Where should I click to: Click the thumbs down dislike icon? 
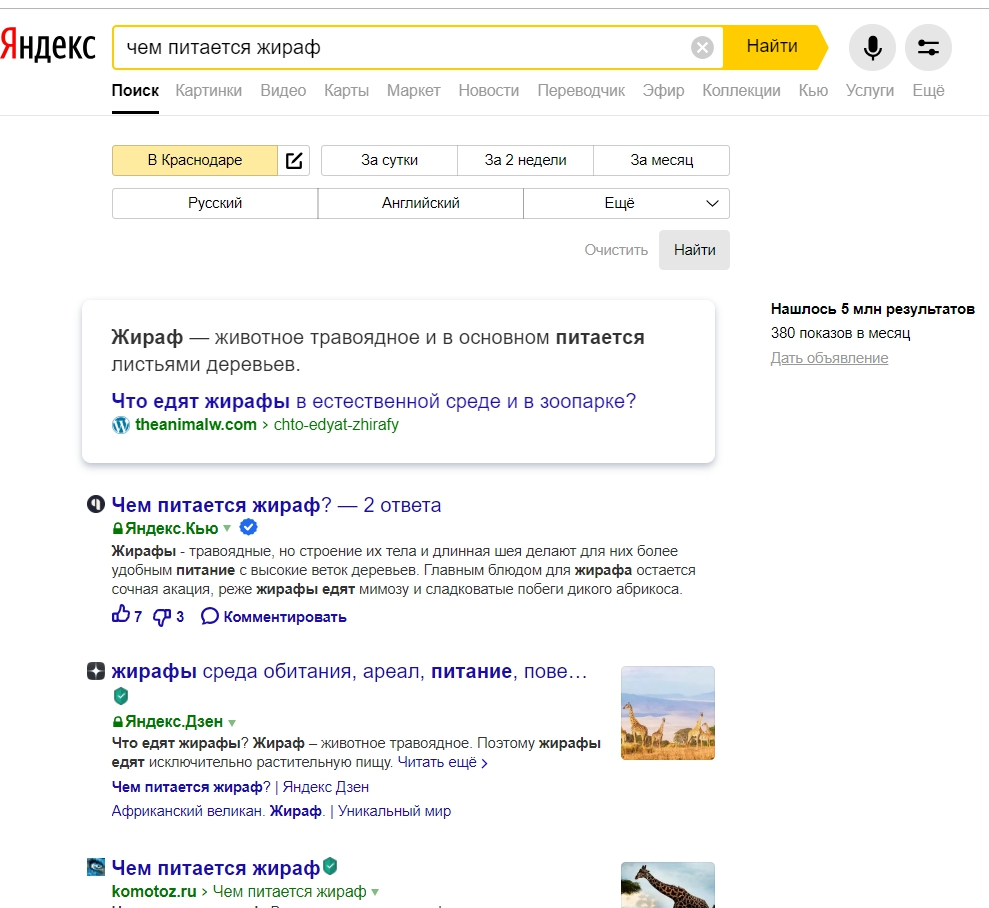click(x=161, y=617)
